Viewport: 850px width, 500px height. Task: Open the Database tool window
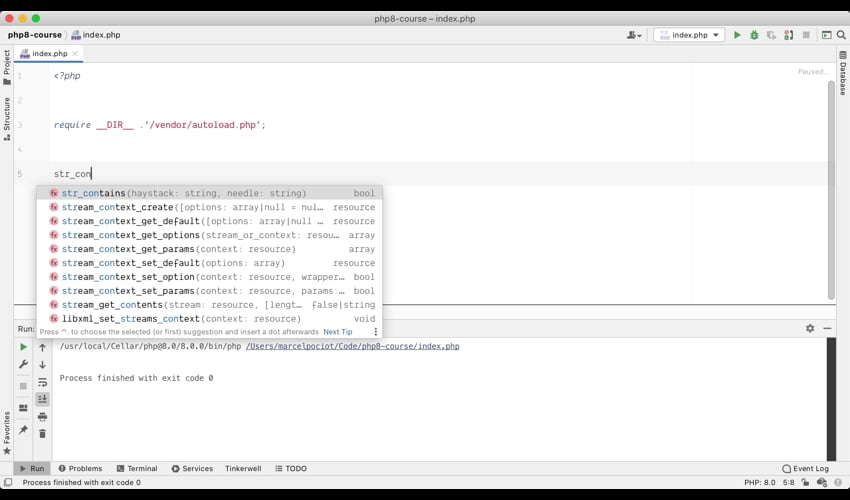[842, 74]
